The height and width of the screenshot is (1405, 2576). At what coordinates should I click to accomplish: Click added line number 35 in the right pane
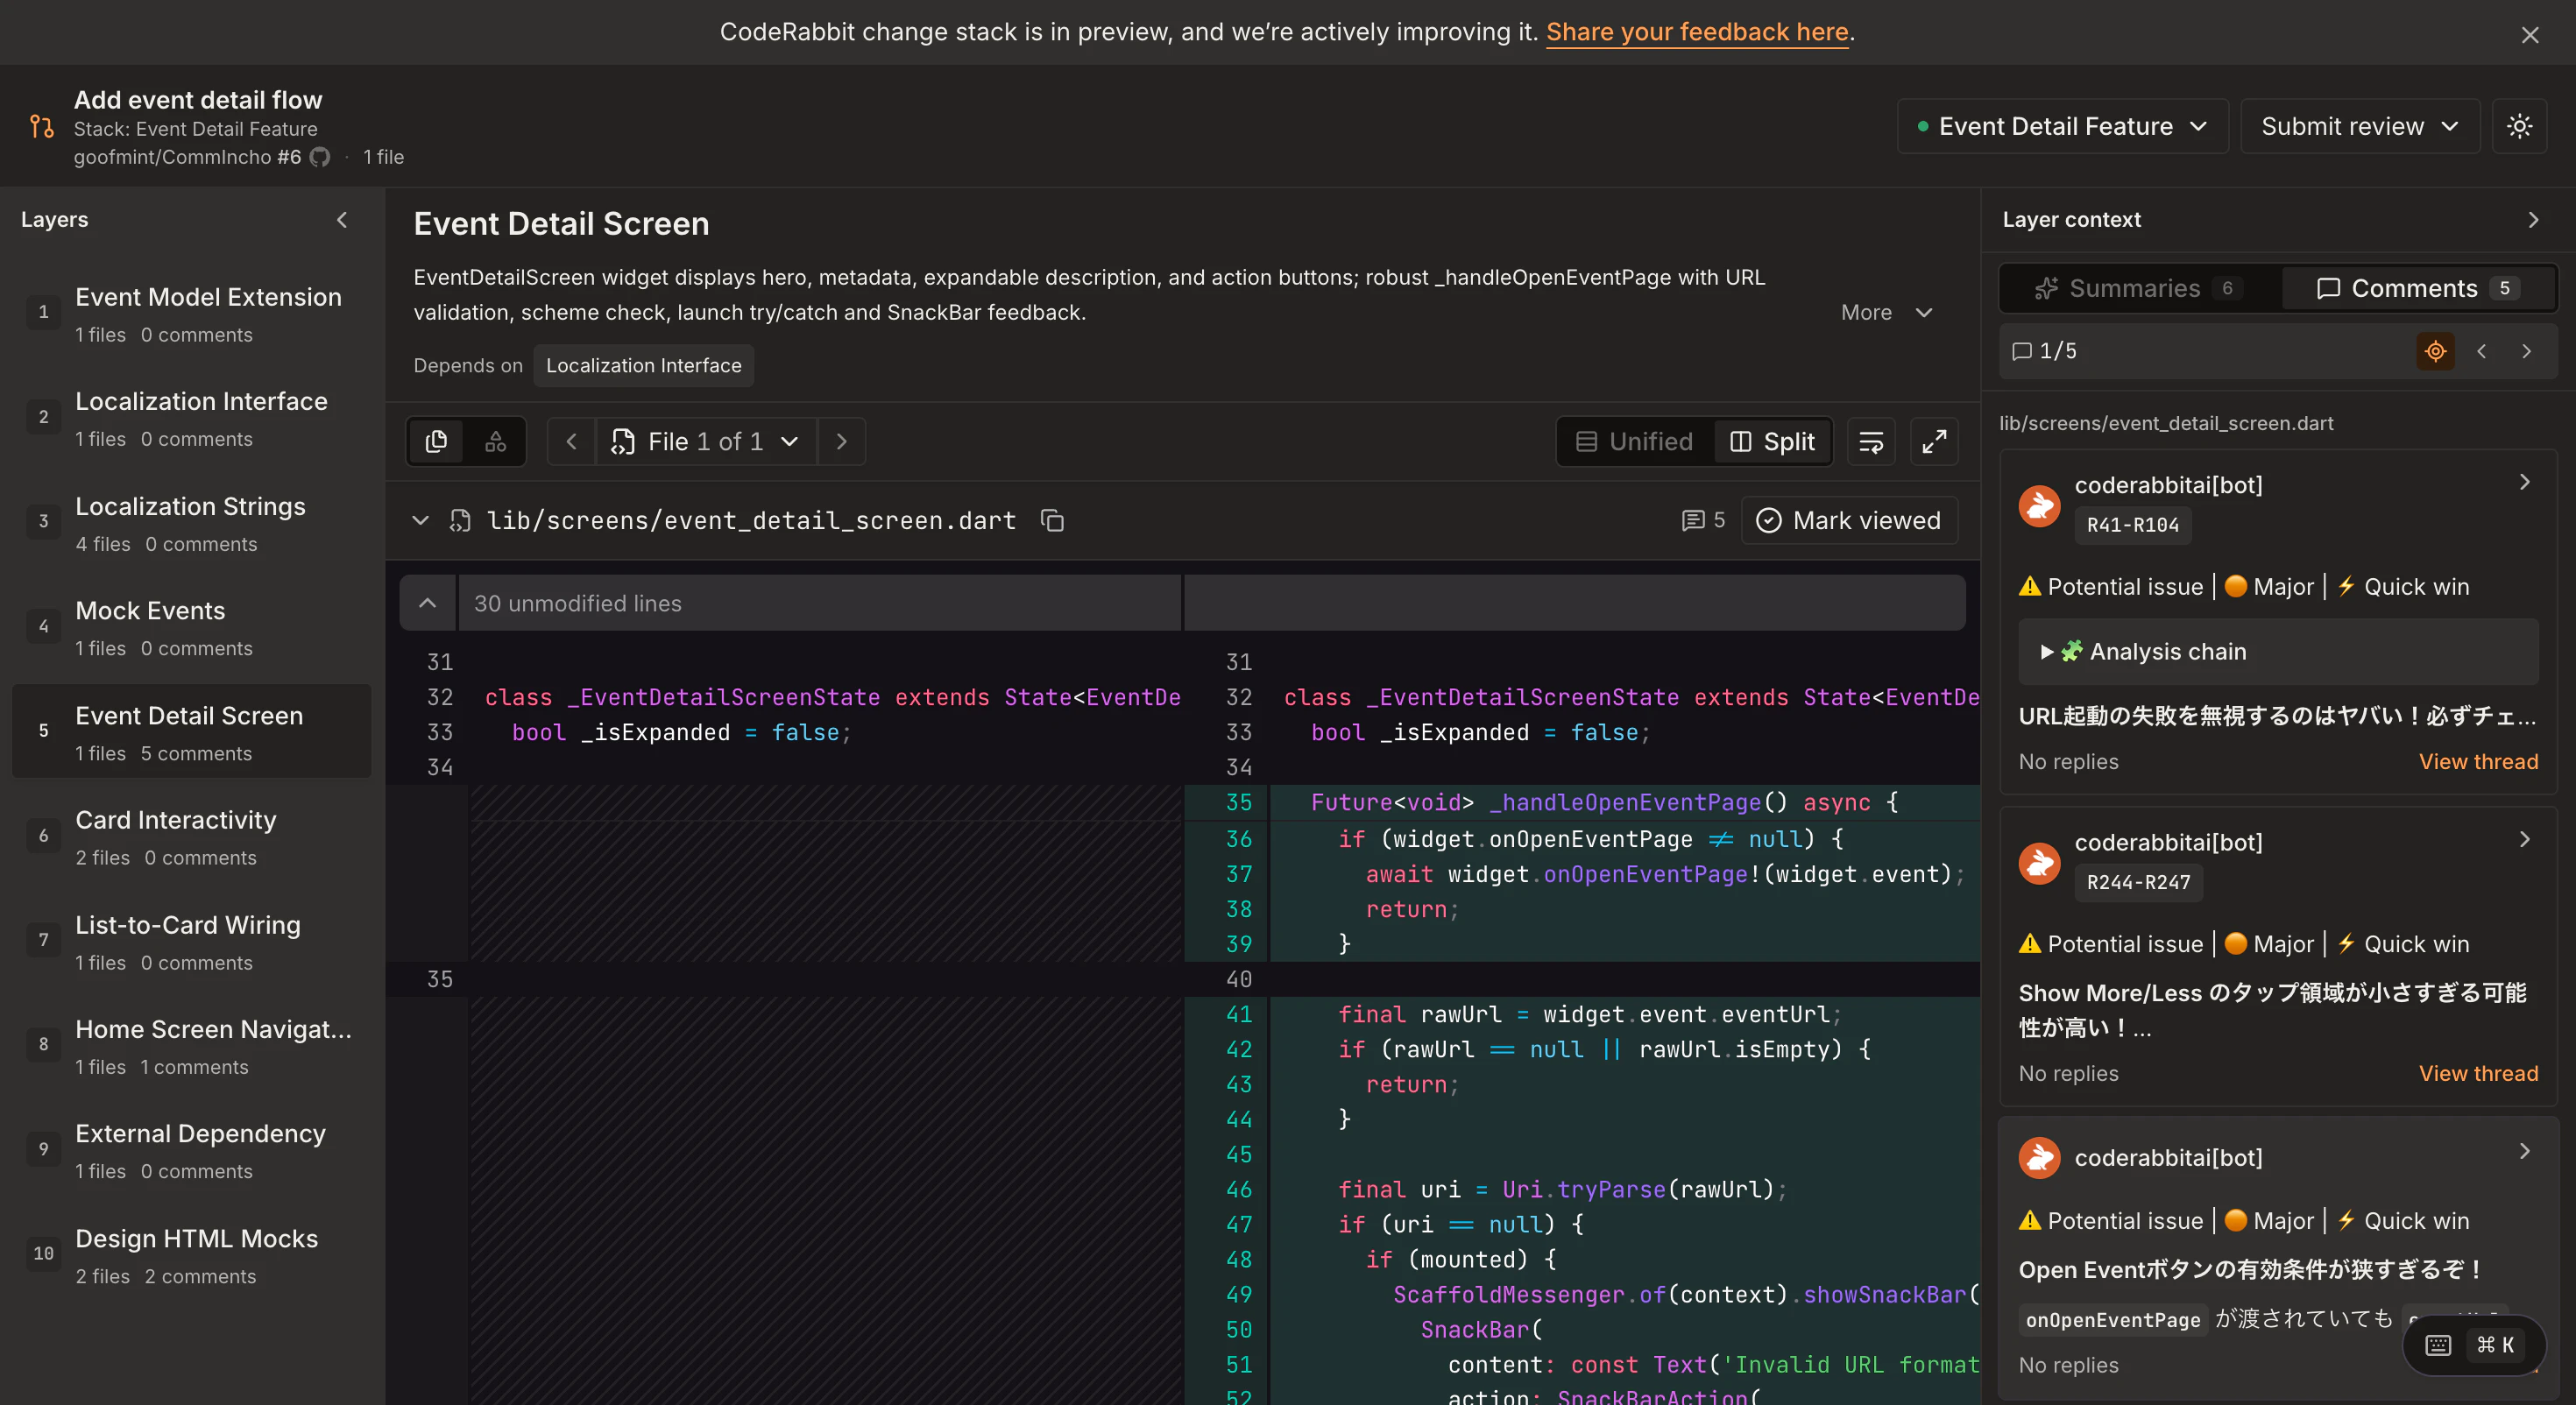pos(1238,802)
